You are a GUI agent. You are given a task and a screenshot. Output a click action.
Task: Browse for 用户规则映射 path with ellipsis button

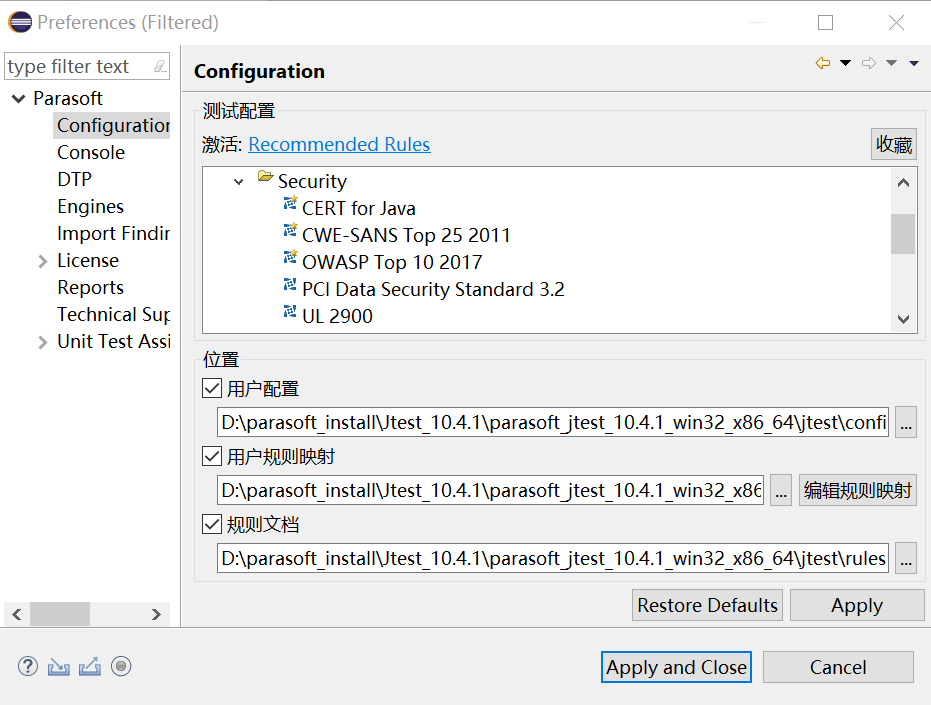pos(781,490)
